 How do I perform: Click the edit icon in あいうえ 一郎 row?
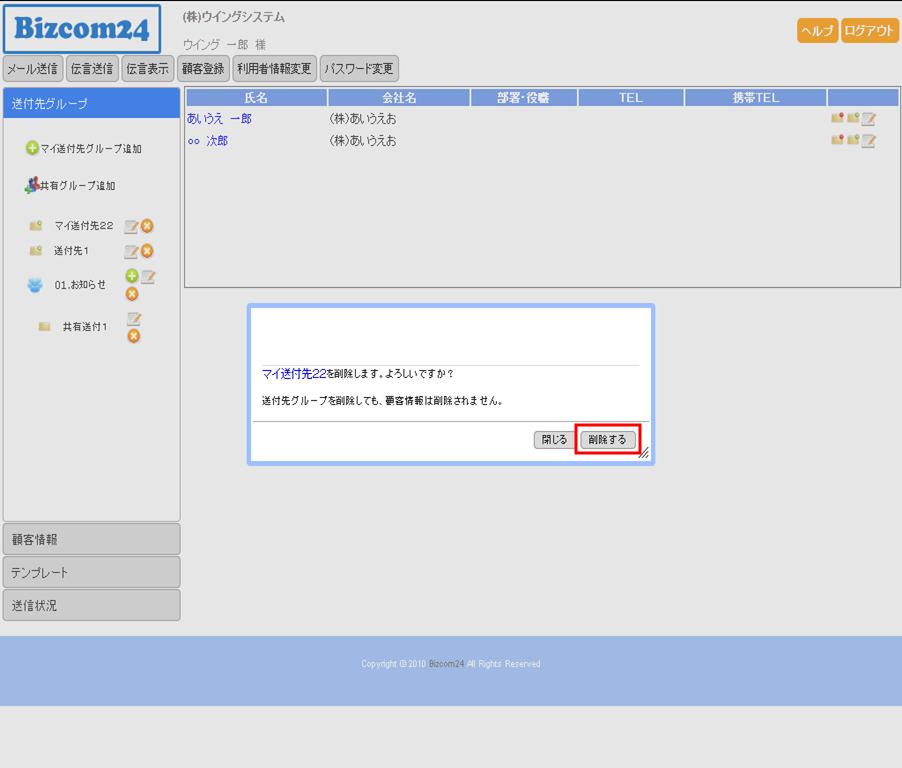(868, 119)
